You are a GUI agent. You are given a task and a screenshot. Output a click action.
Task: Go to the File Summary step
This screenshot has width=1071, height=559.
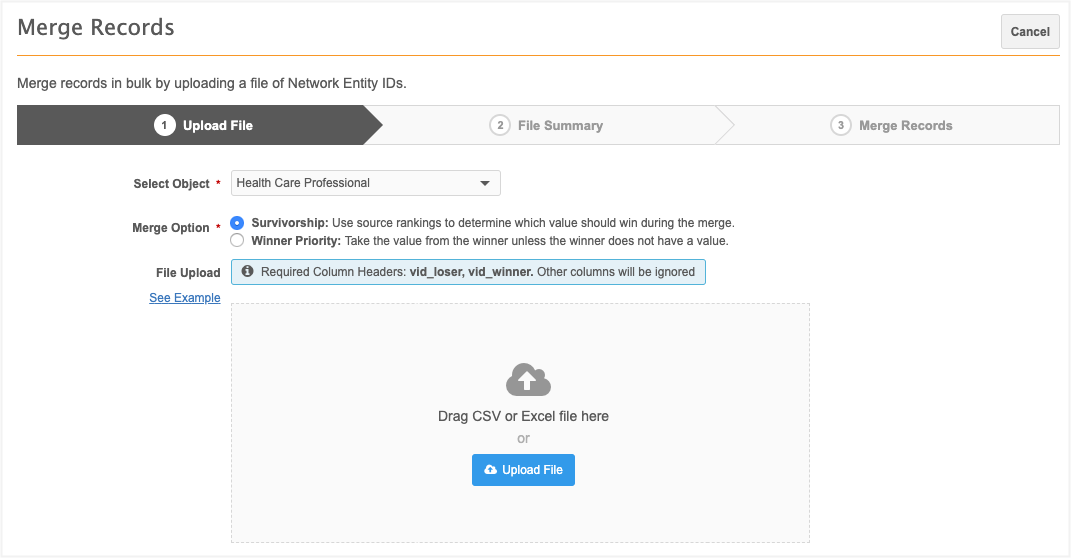560,126
